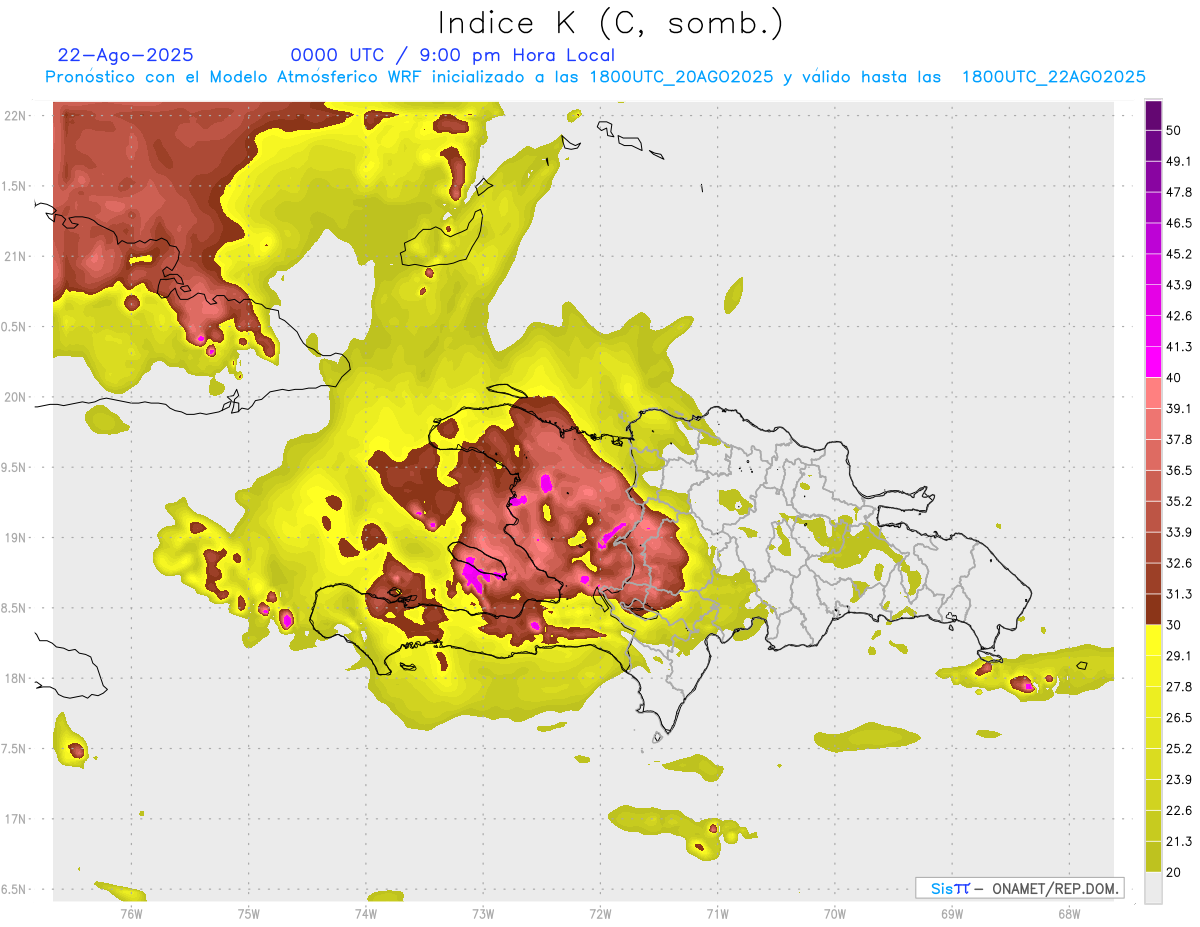Click the "Sistπ - ONAMET/REP.DOM." credit box
1200x927 pixels.
click(1019, 888)
